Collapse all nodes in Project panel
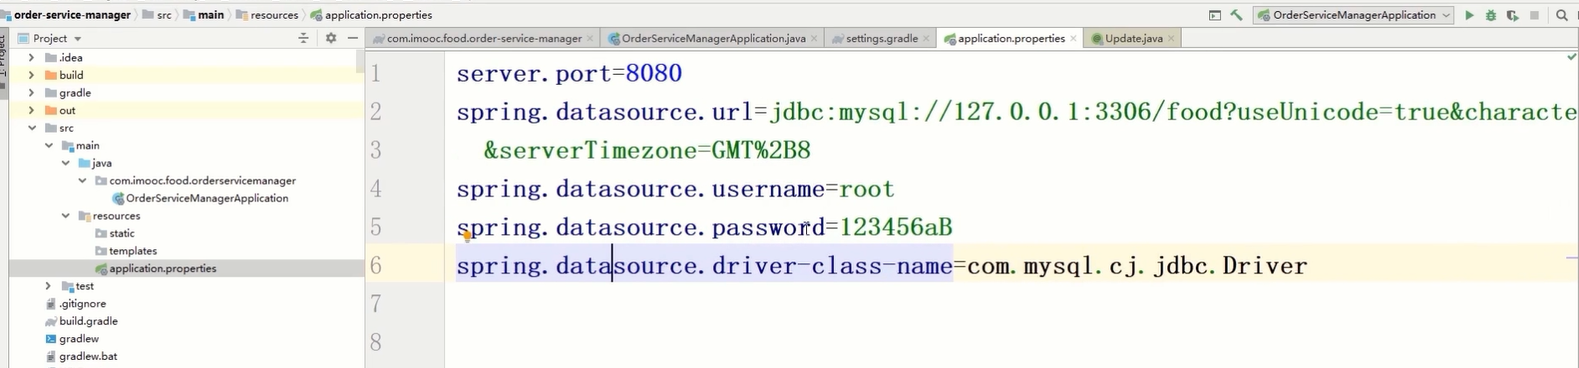 304,38
